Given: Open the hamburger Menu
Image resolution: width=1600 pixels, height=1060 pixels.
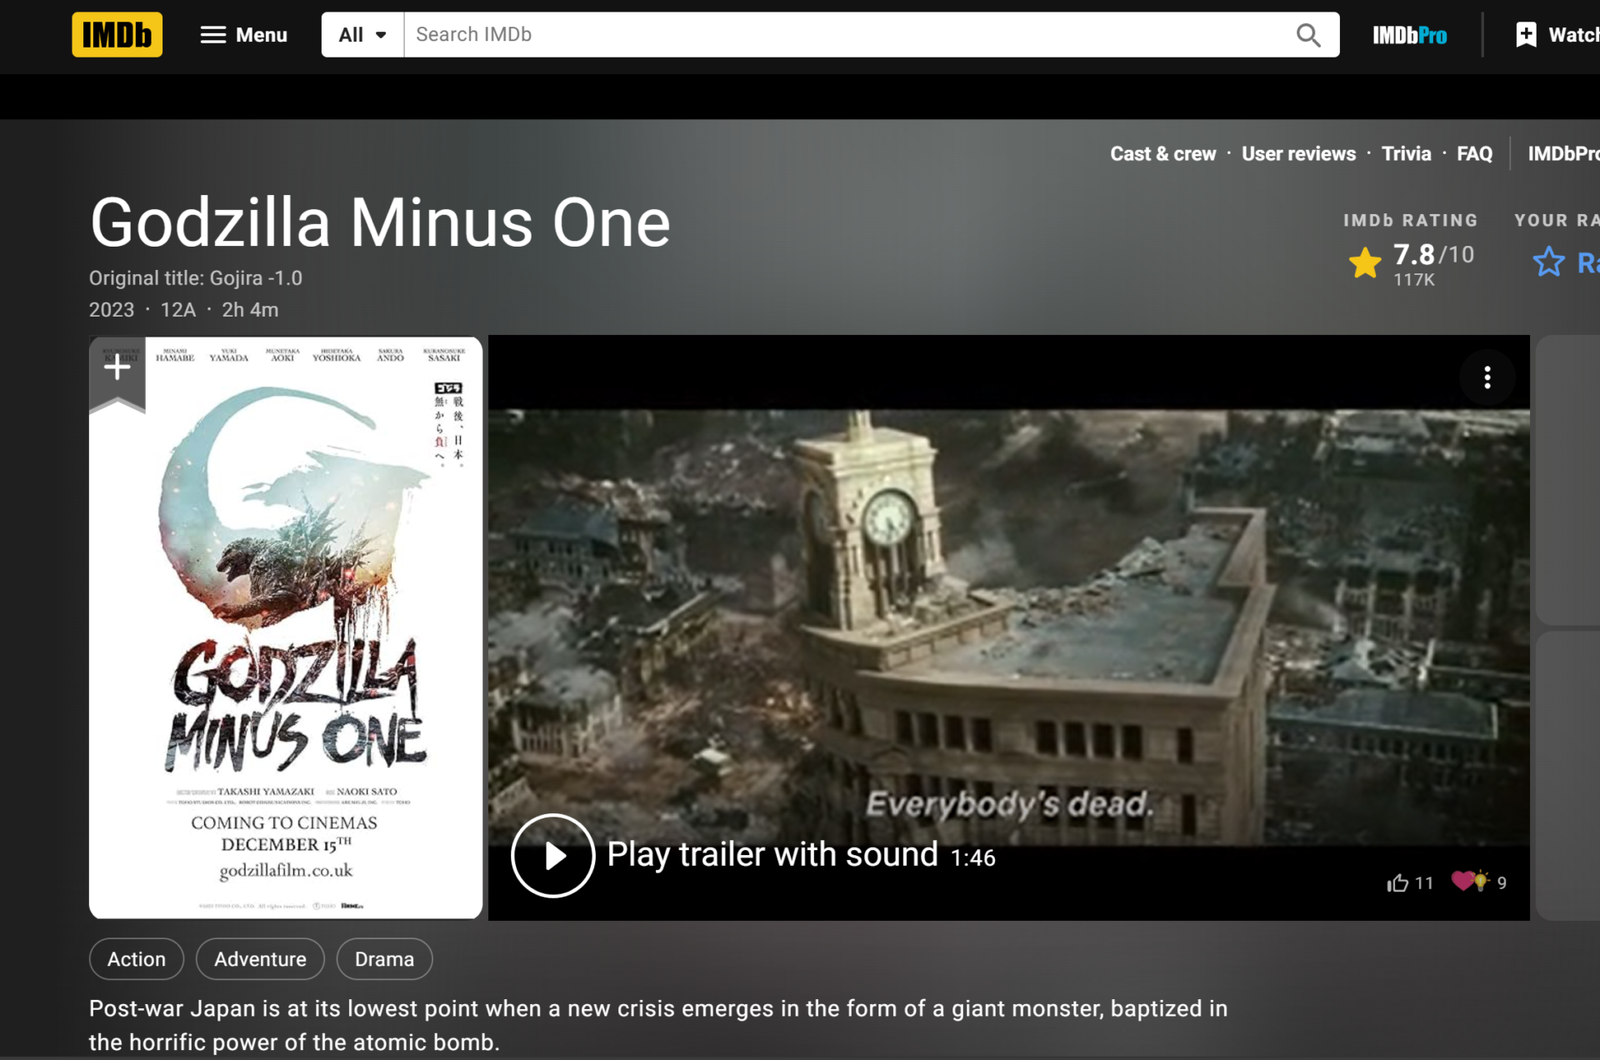Looking at the screenshot, I should click(244, 35).
